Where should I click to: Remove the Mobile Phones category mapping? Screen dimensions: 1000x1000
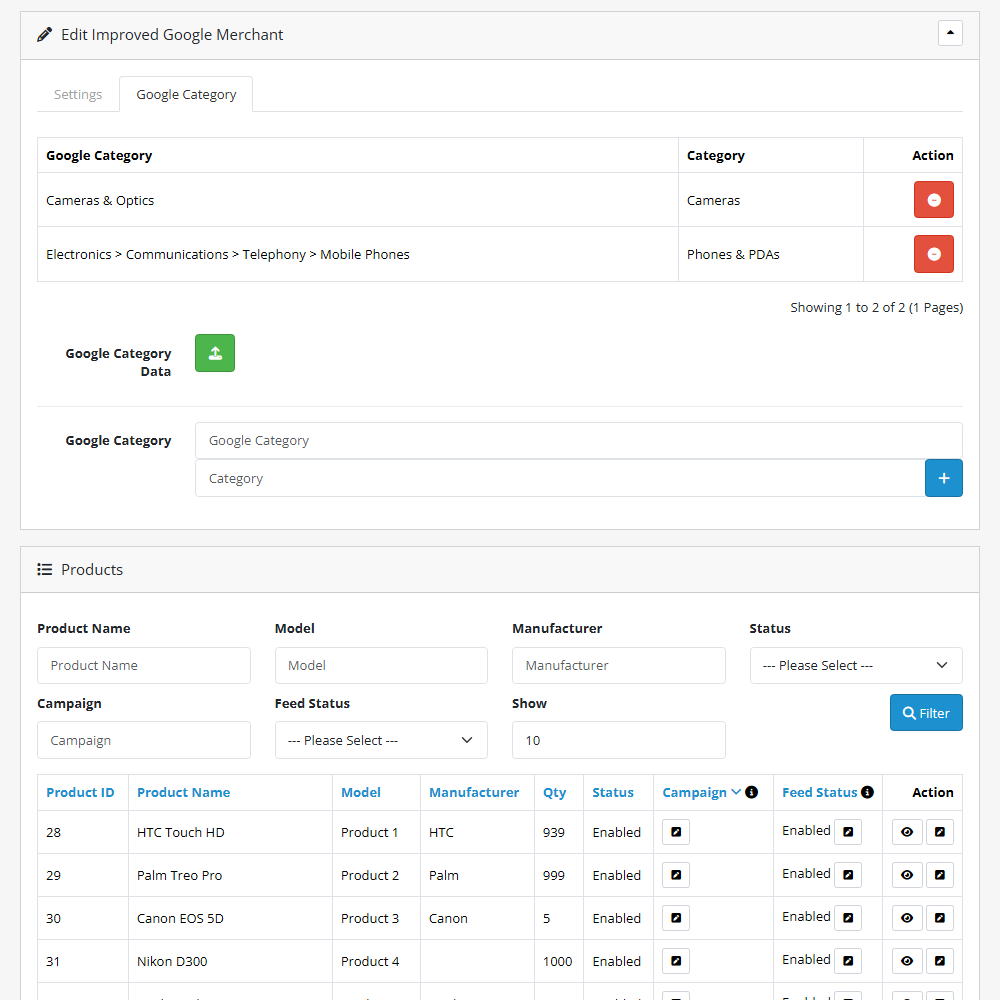933,253
